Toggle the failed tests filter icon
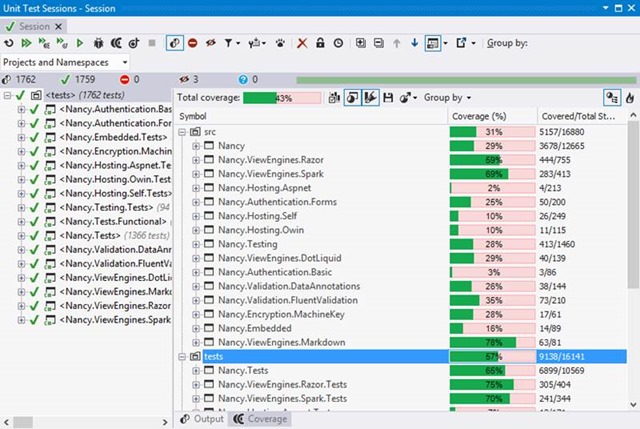Image resolution: width=640 pixels, height=429 pixels. tap(193, 43)
